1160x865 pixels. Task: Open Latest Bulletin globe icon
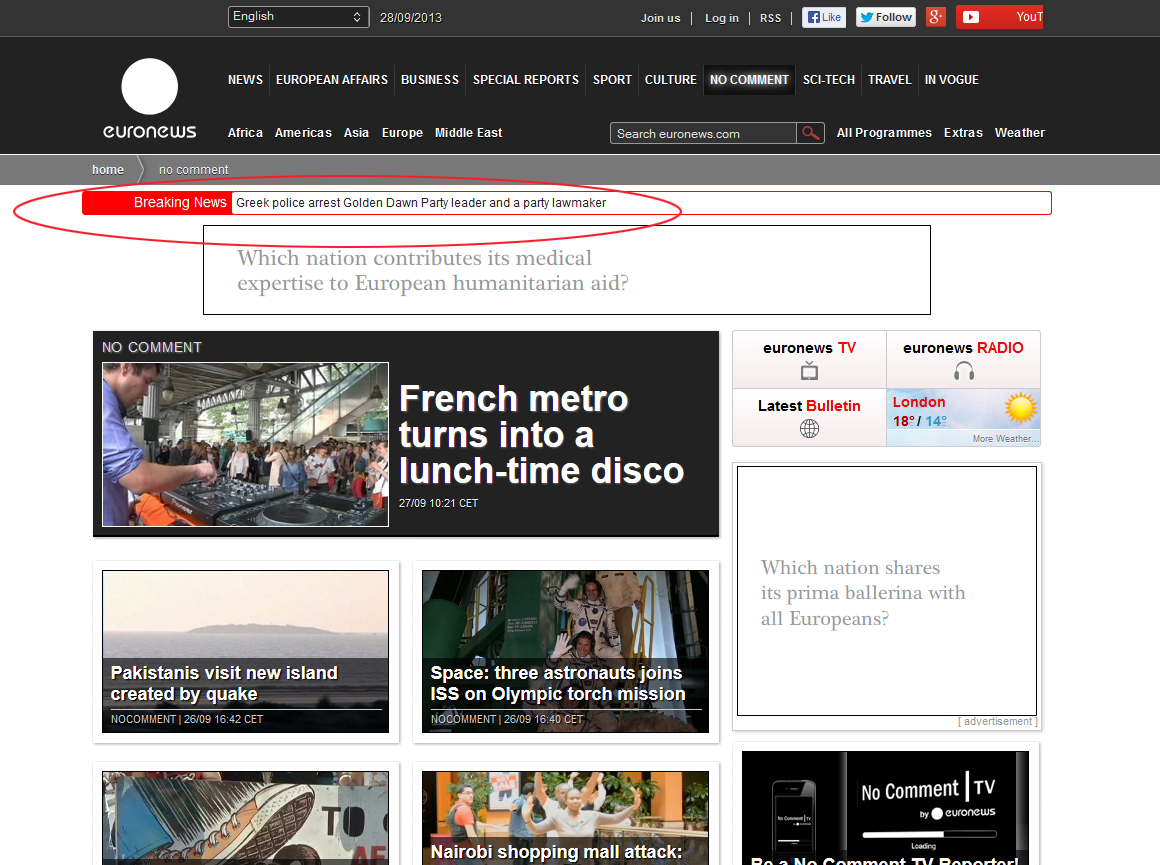(x=809, y=429)
